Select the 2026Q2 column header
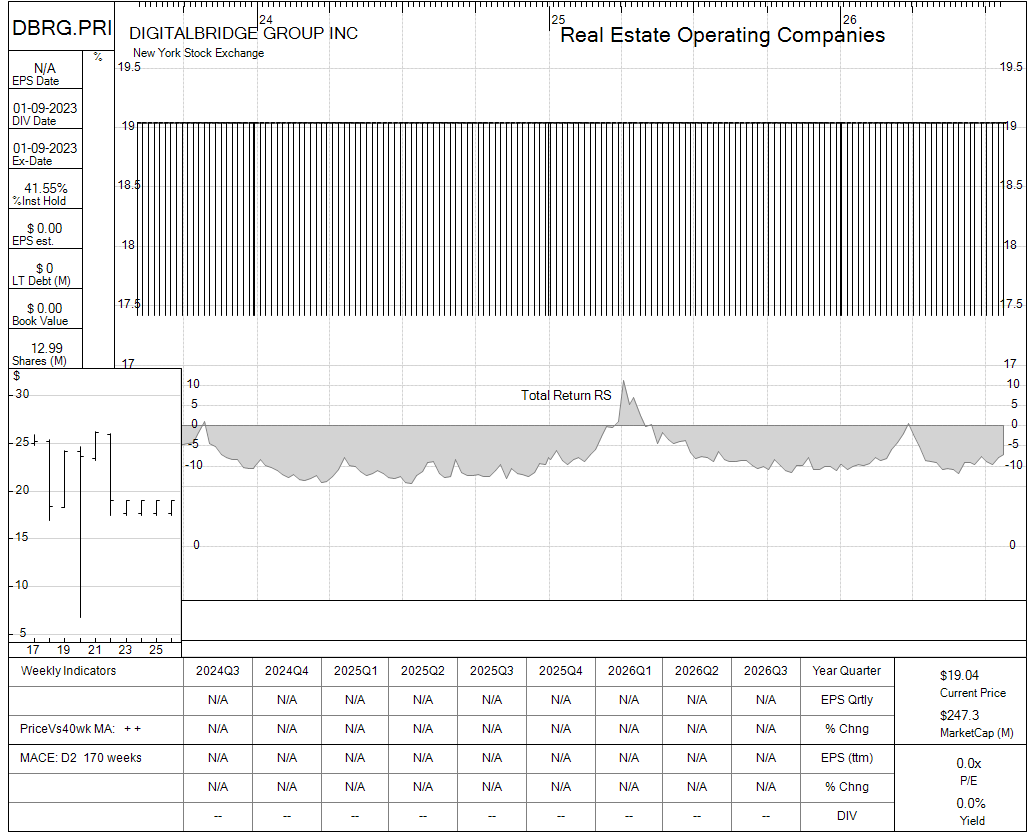The image size is (1032, 840). pyautogui.click(x=697, y=671)
